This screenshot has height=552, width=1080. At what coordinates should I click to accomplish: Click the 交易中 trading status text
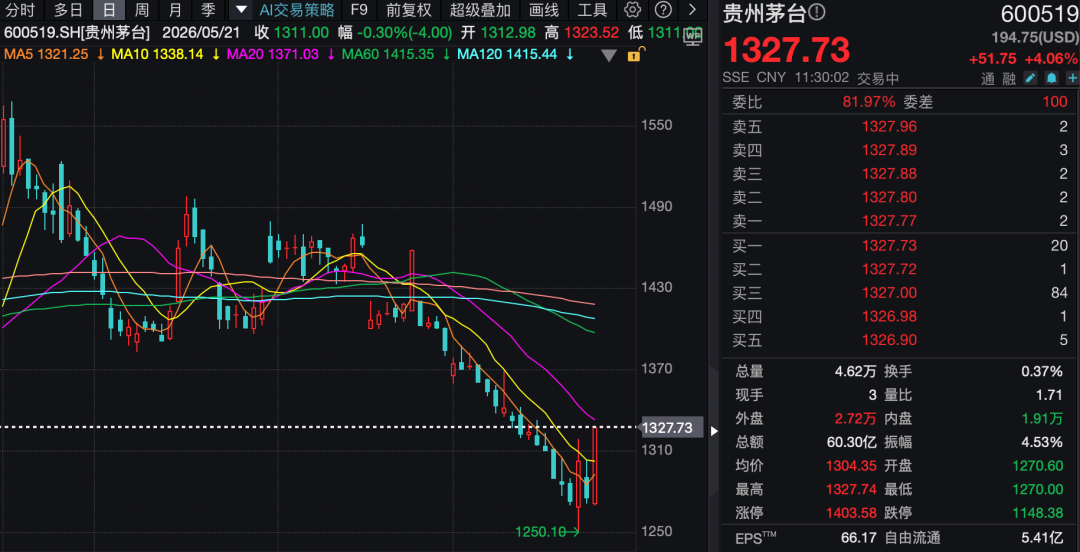pos(878,79)
